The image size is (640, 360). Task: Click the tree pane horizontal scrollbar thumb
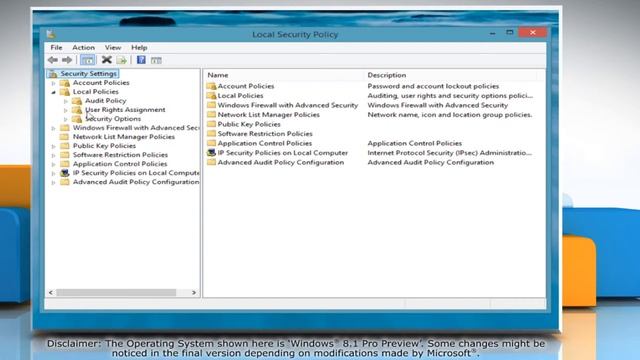click(116, 293)
